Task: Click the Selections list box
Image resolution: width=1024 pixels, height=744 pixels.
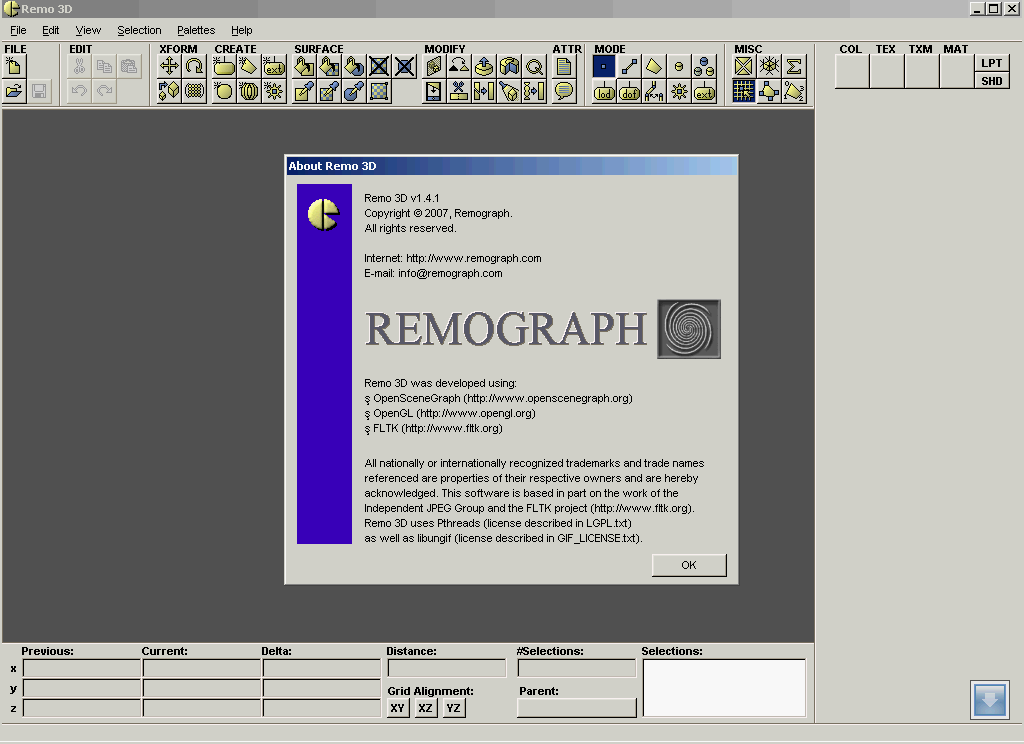Action: [724, 688]
